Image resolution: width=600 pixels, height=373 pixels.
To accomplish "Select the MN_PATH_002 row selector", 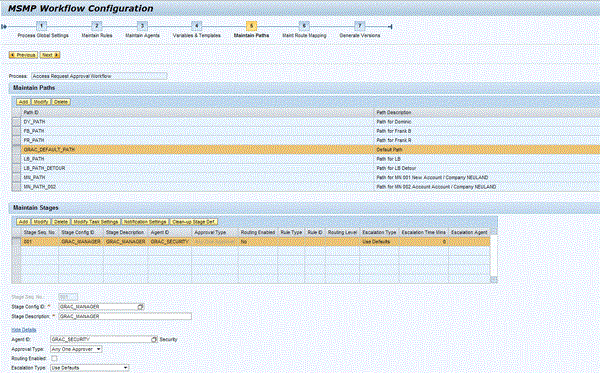I will (x=16, y=187).
